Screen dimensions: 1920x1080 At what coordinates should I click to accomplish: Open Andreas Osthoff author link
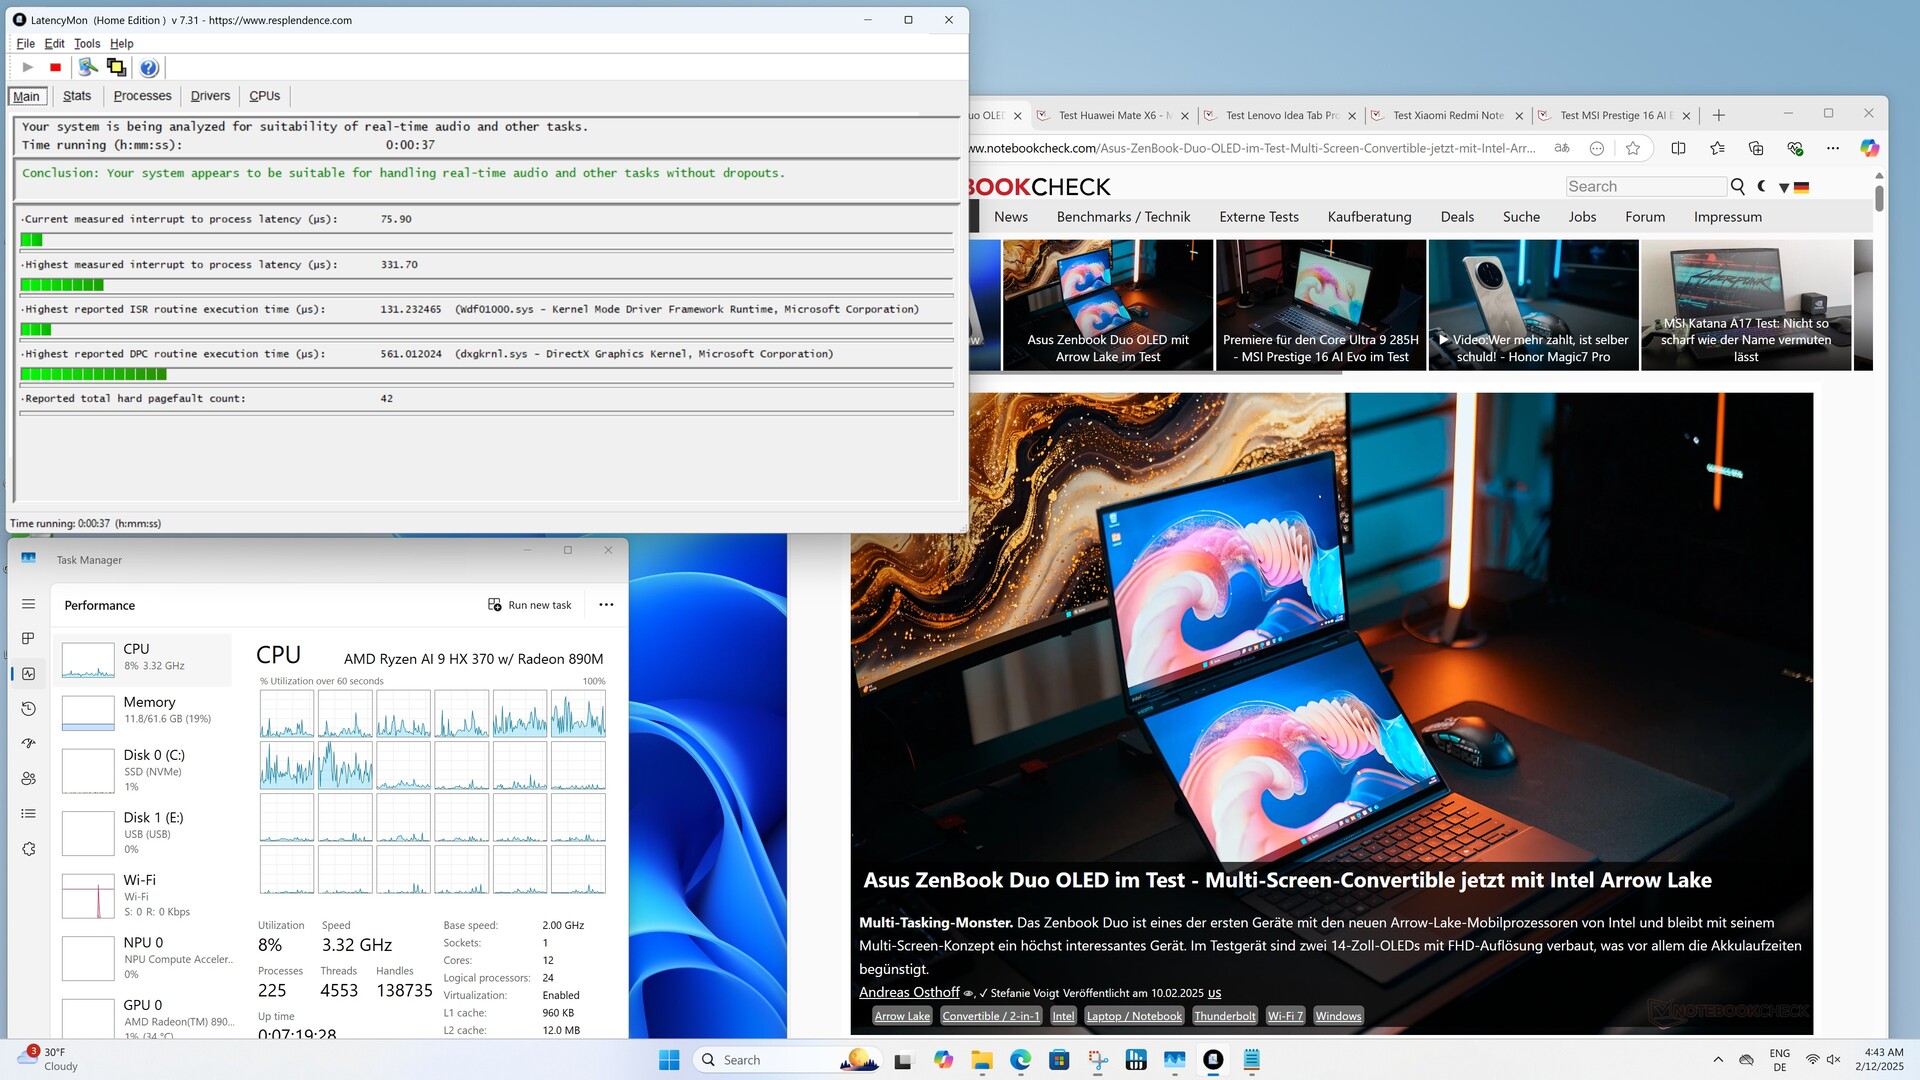pos(909,992)
